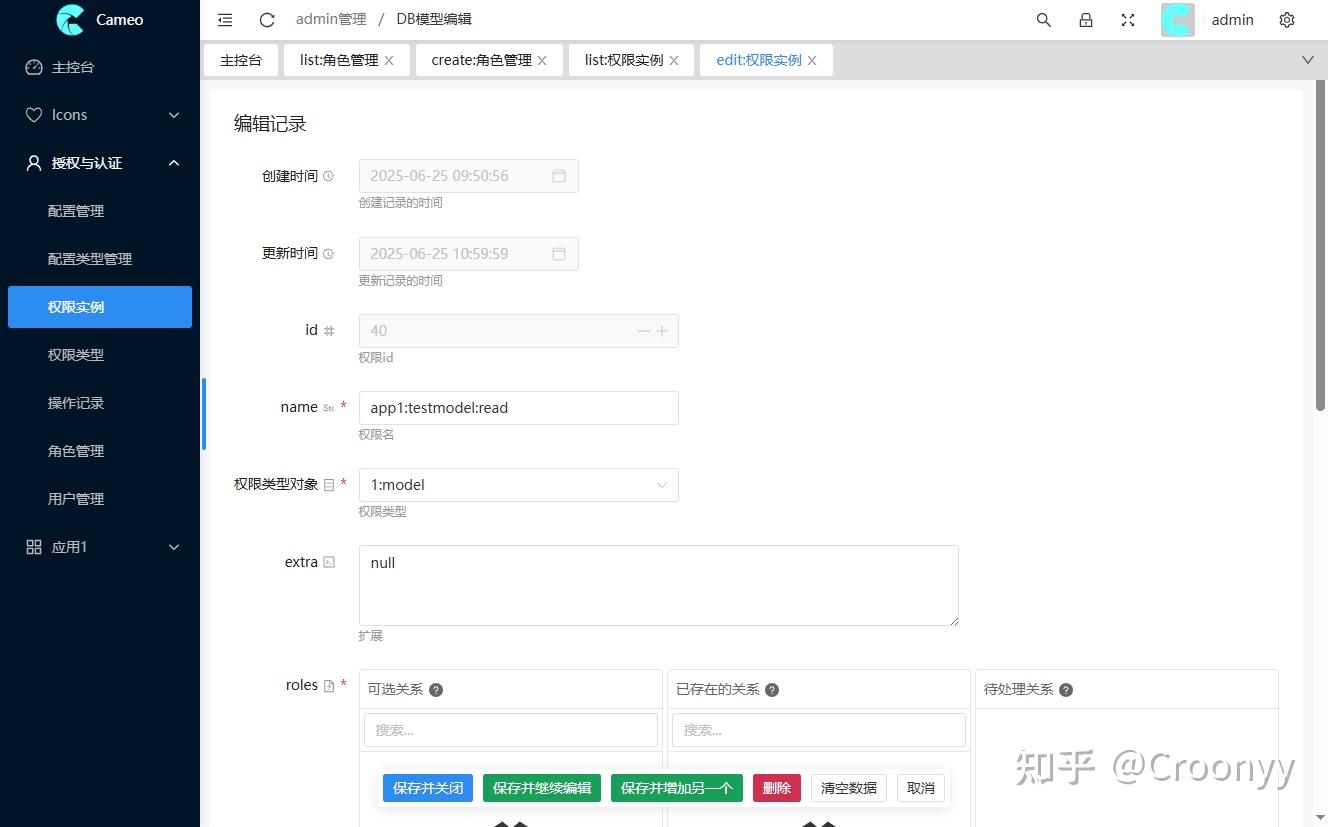The image size is (1328, 827).
Task: Open the tab overflow chevron on the right
Action: click(1308, 60)
